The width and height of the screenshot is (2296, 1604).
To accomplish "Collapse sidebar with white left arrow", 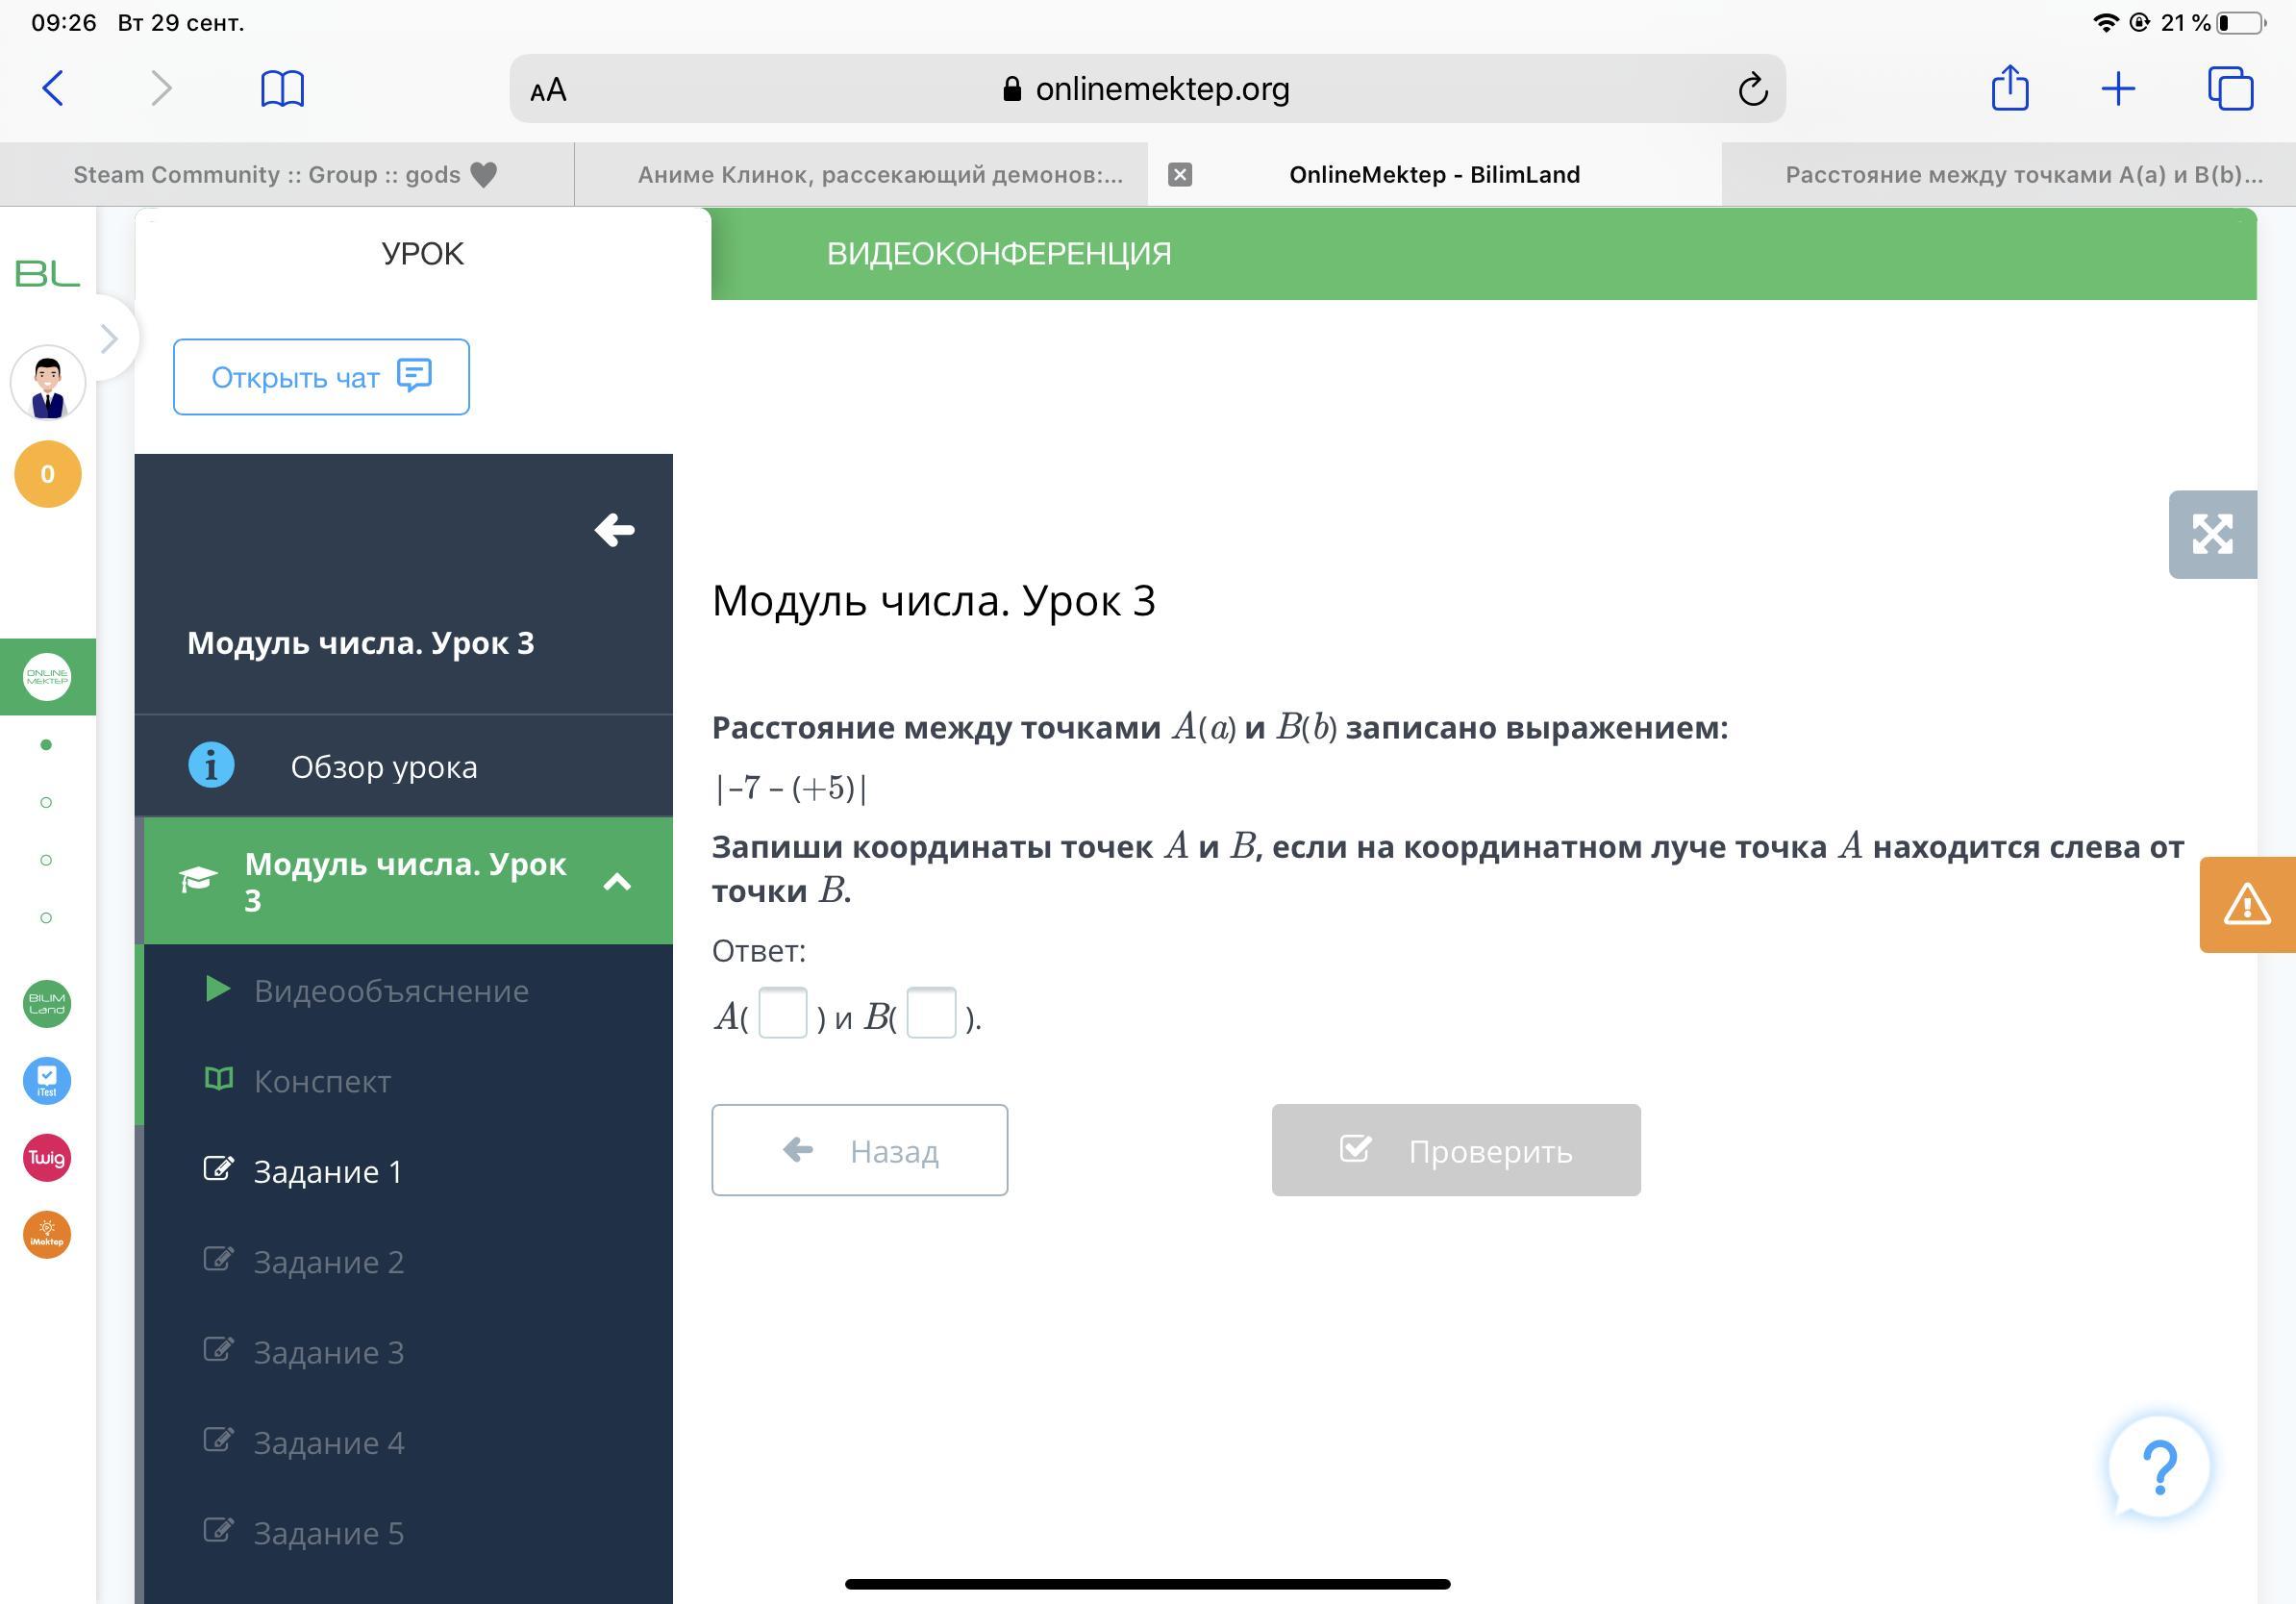I will (614, 529).
